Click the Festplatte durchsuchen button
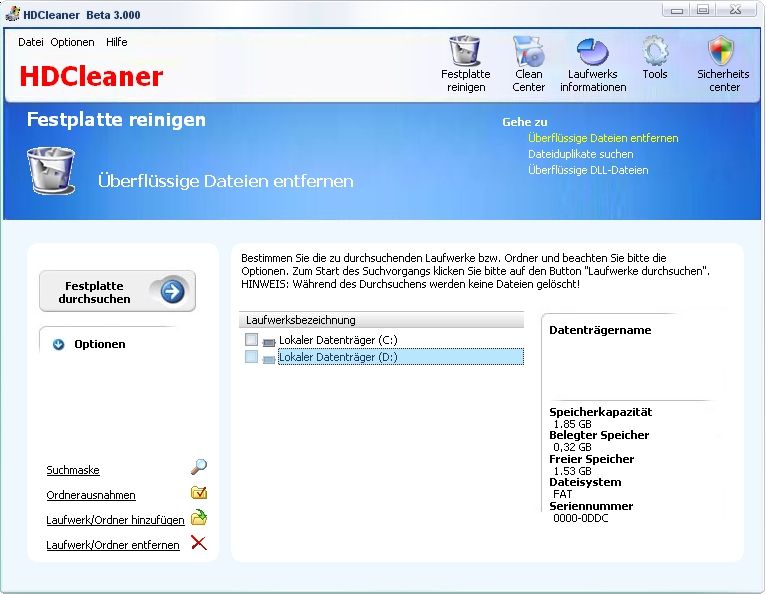The image size is (766, 594). click(x=117, y=291)
